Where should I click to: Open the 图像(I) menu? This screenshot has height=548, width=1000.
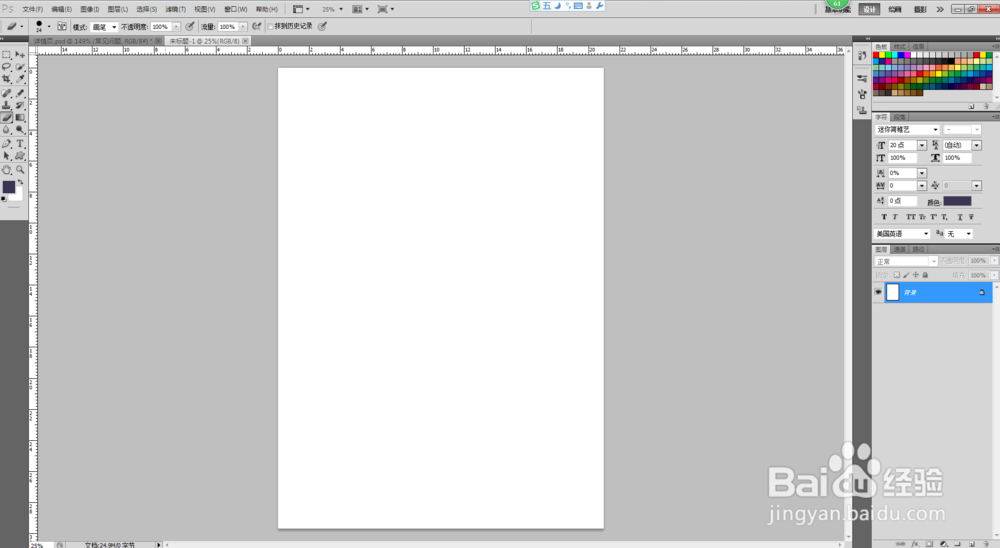89,9
